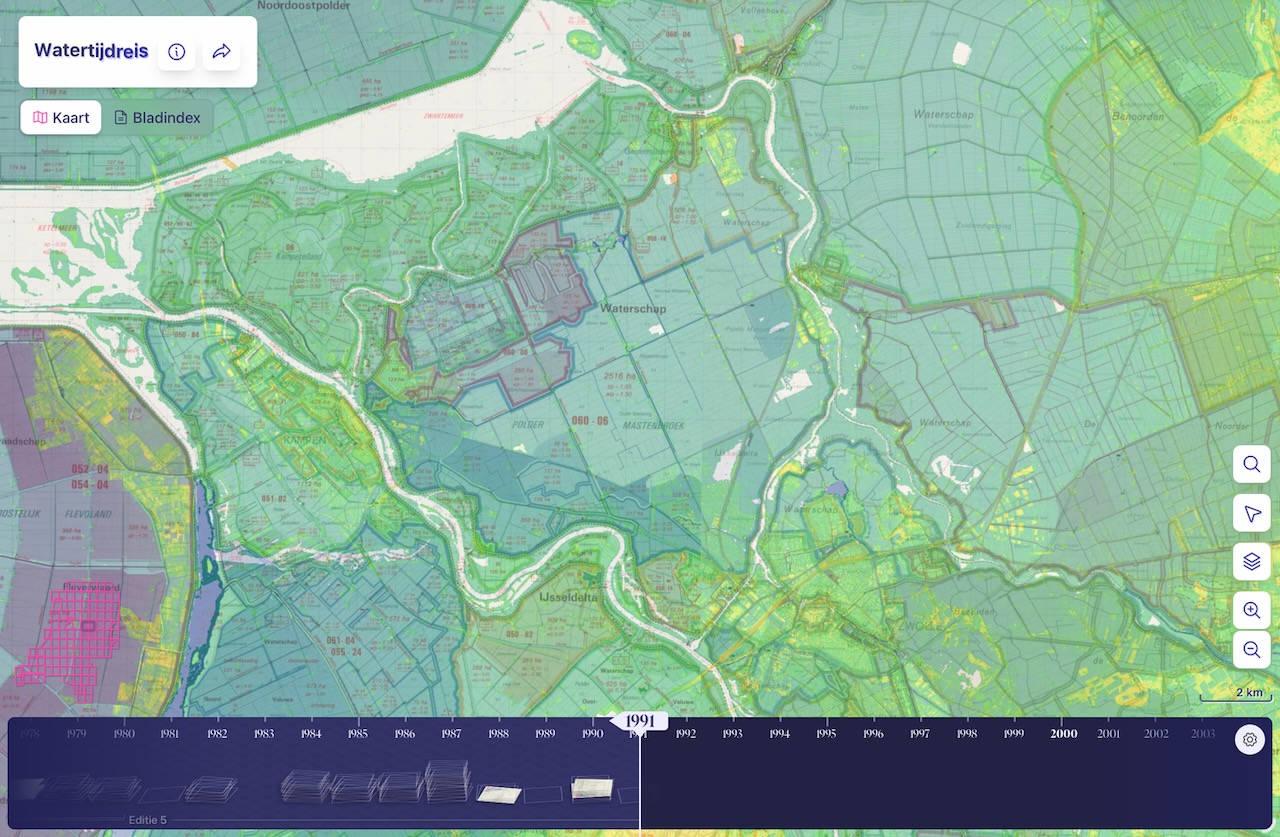Zoom out on the map

[1251, 650]
